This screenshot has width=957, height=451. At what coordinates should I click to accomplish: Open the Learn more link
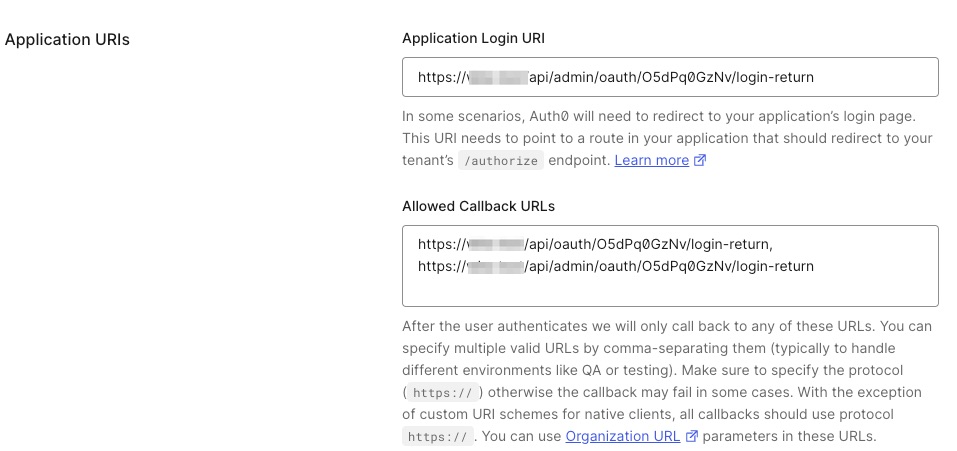pyautogui.click(x=651, y=160)
